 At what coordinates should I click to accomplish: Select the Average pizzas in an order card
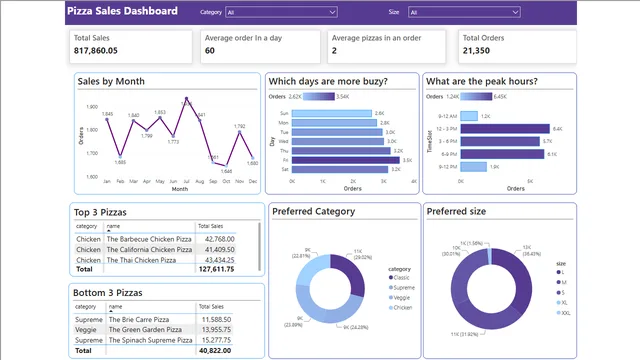[387, 47]
